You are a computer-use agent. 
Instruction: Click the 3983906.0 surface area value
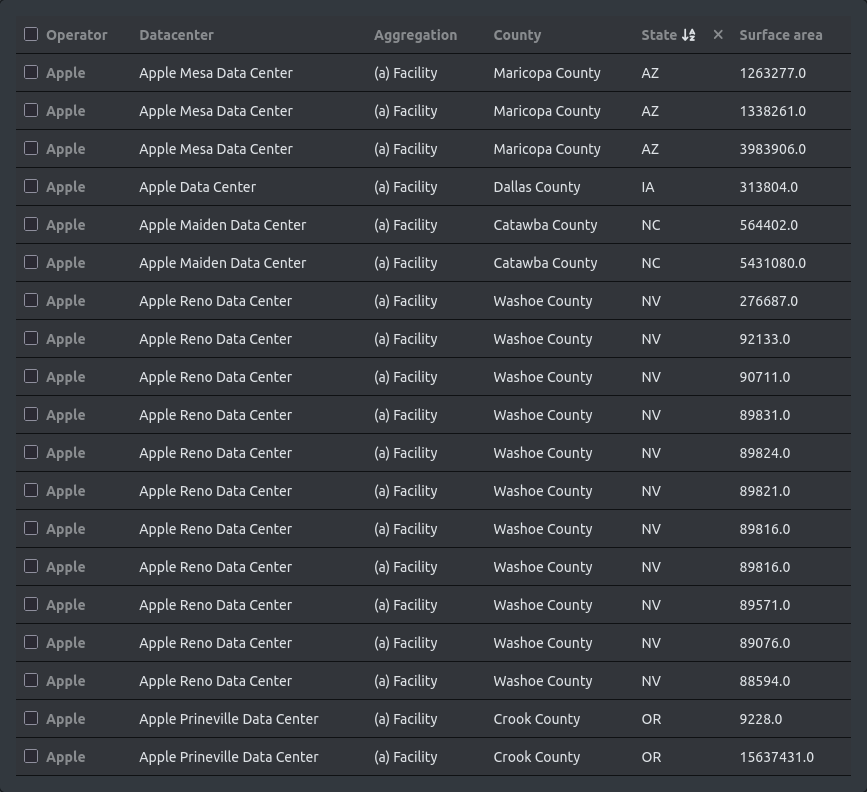(772, 149)
